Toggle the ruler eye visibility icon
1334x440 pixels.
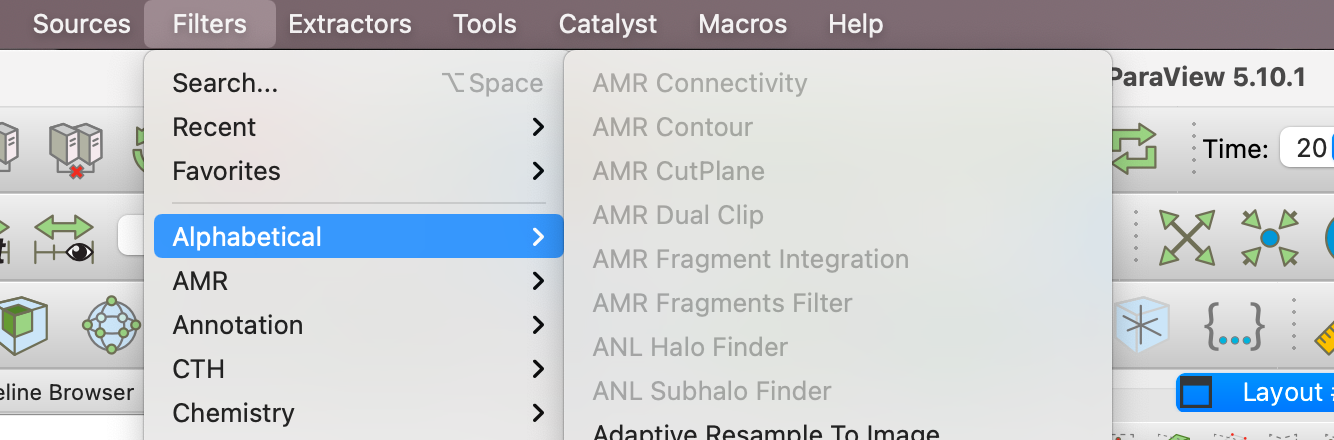coord(62,238)
